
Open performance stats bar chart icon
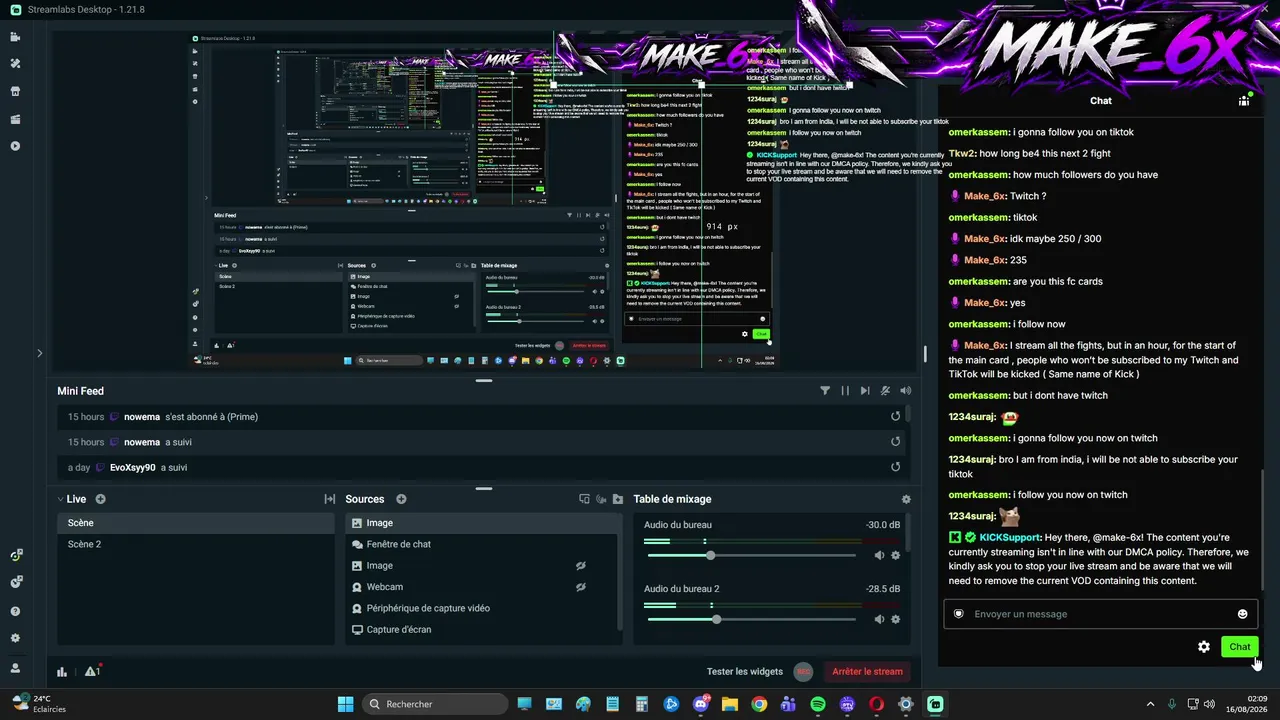pyautogui.click(x=62, y=672)
